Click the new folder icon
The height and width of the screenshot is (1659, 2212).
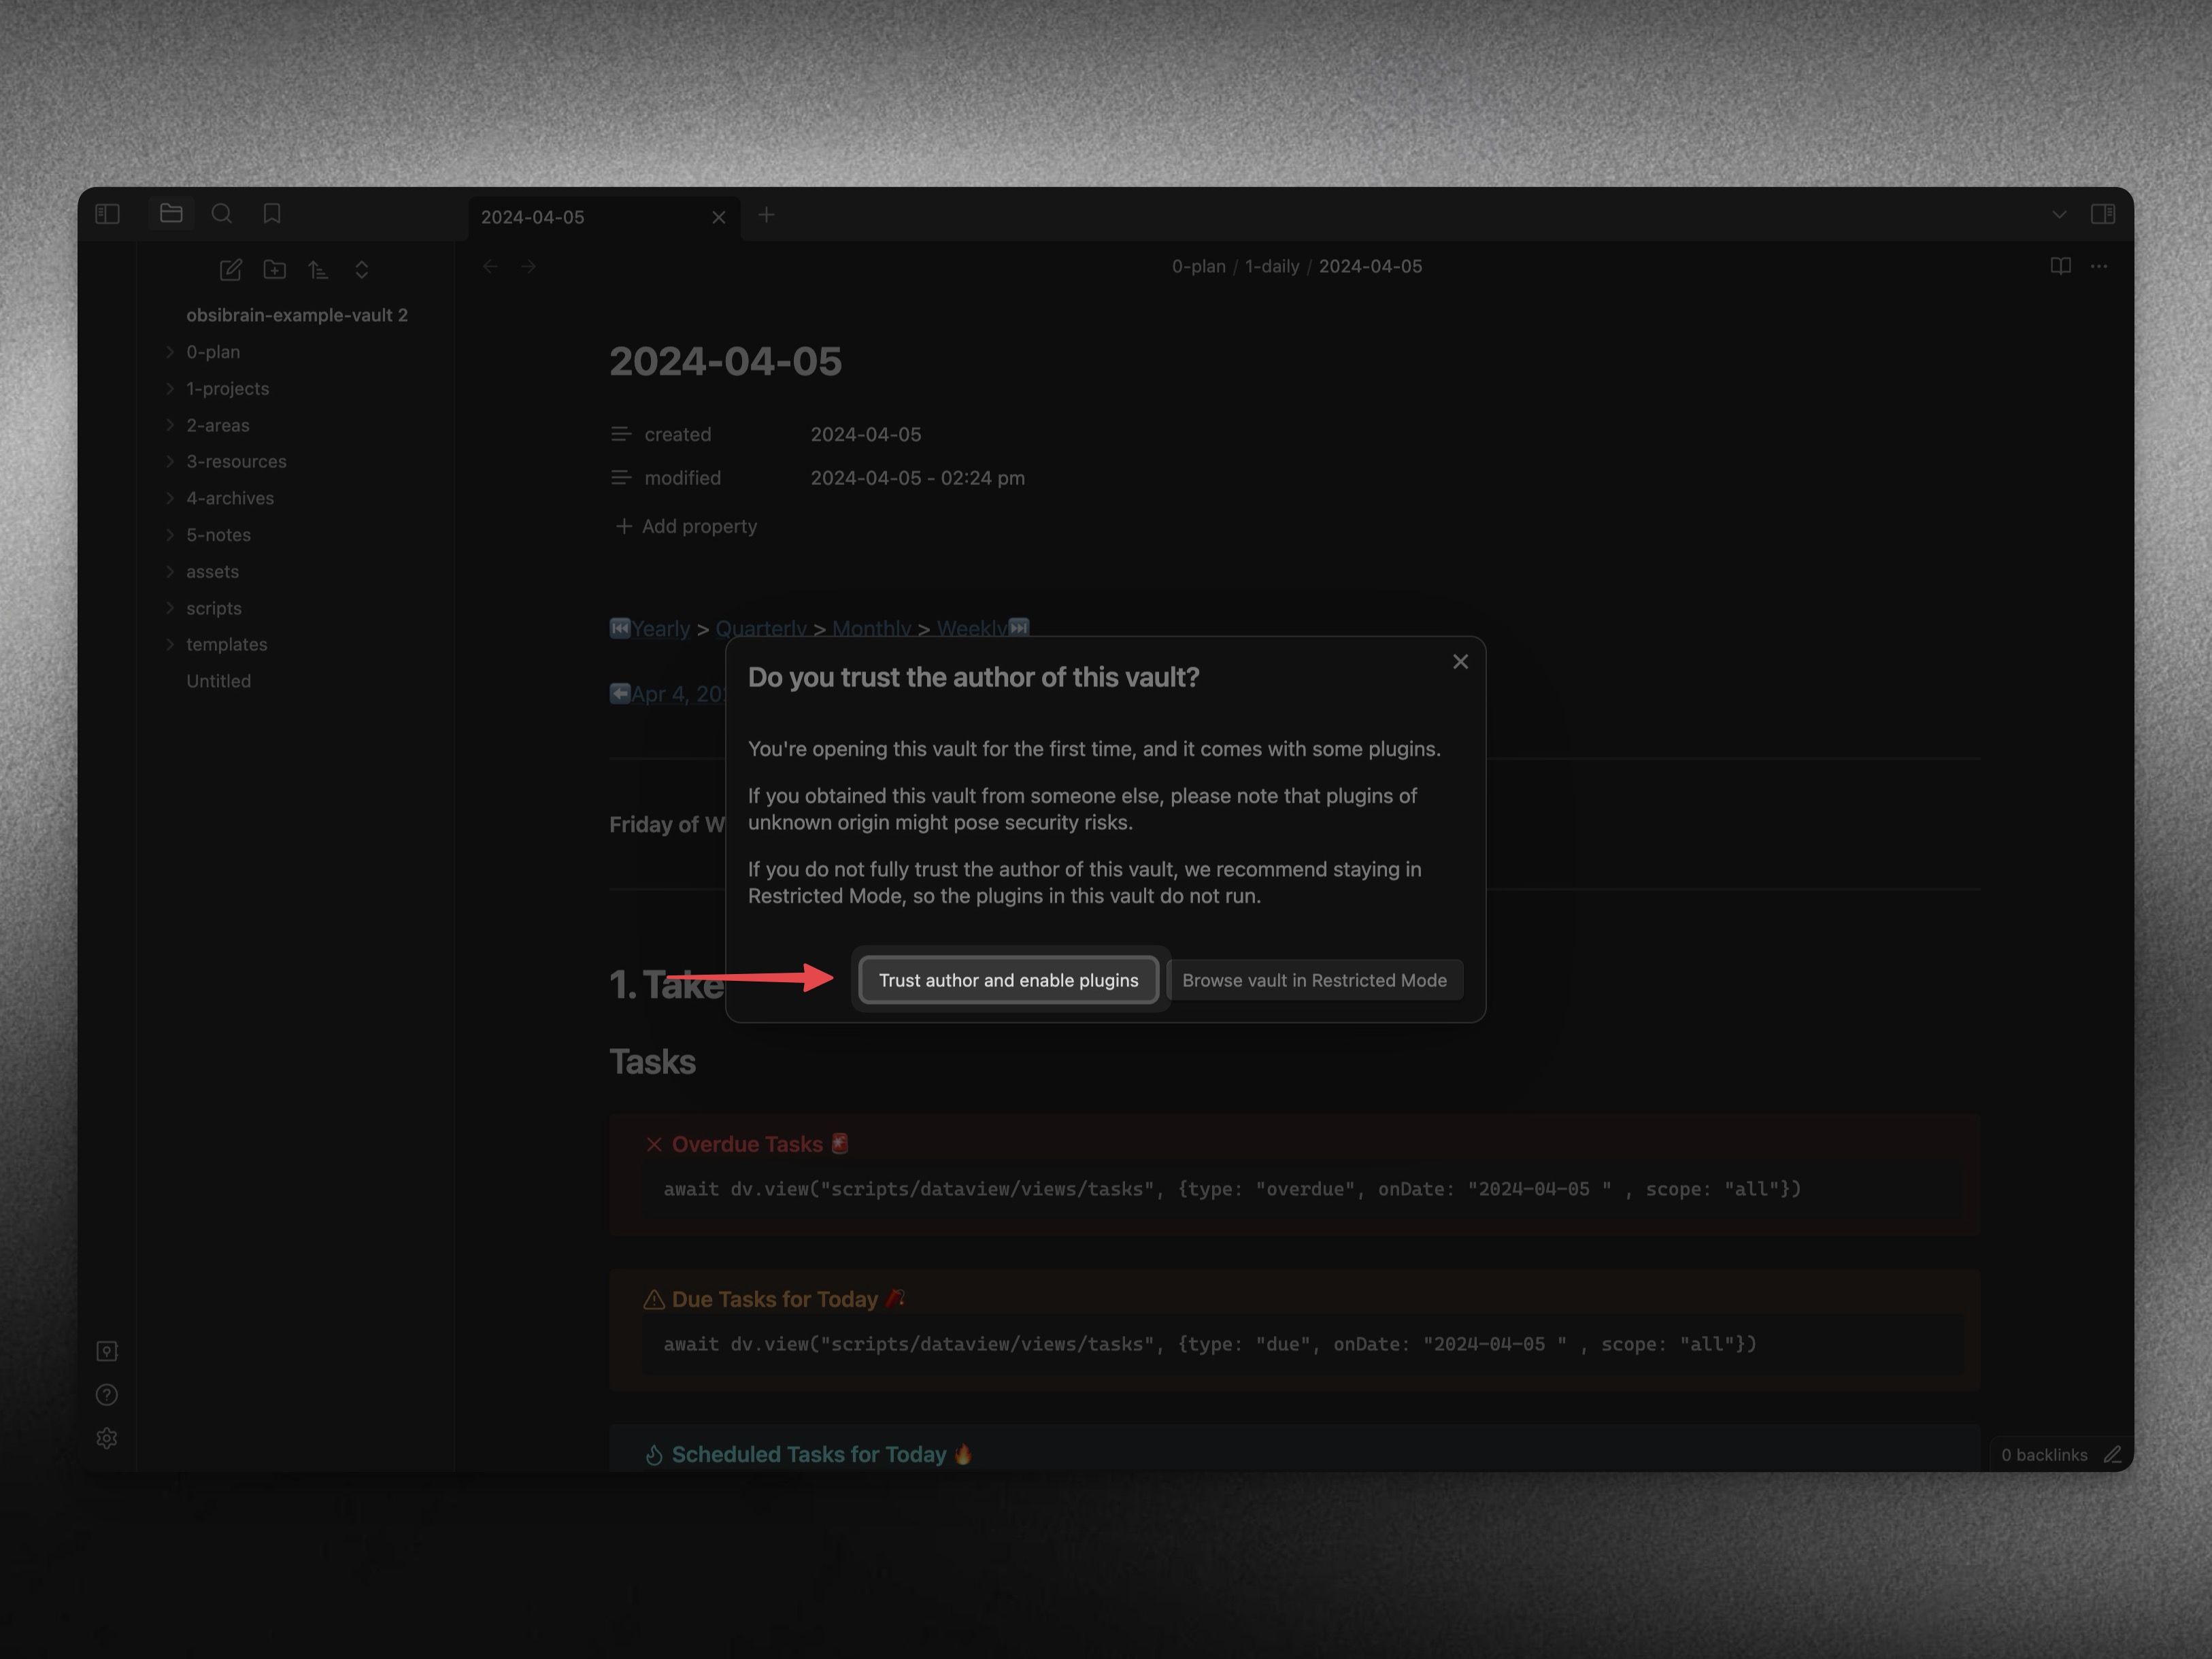274,269
